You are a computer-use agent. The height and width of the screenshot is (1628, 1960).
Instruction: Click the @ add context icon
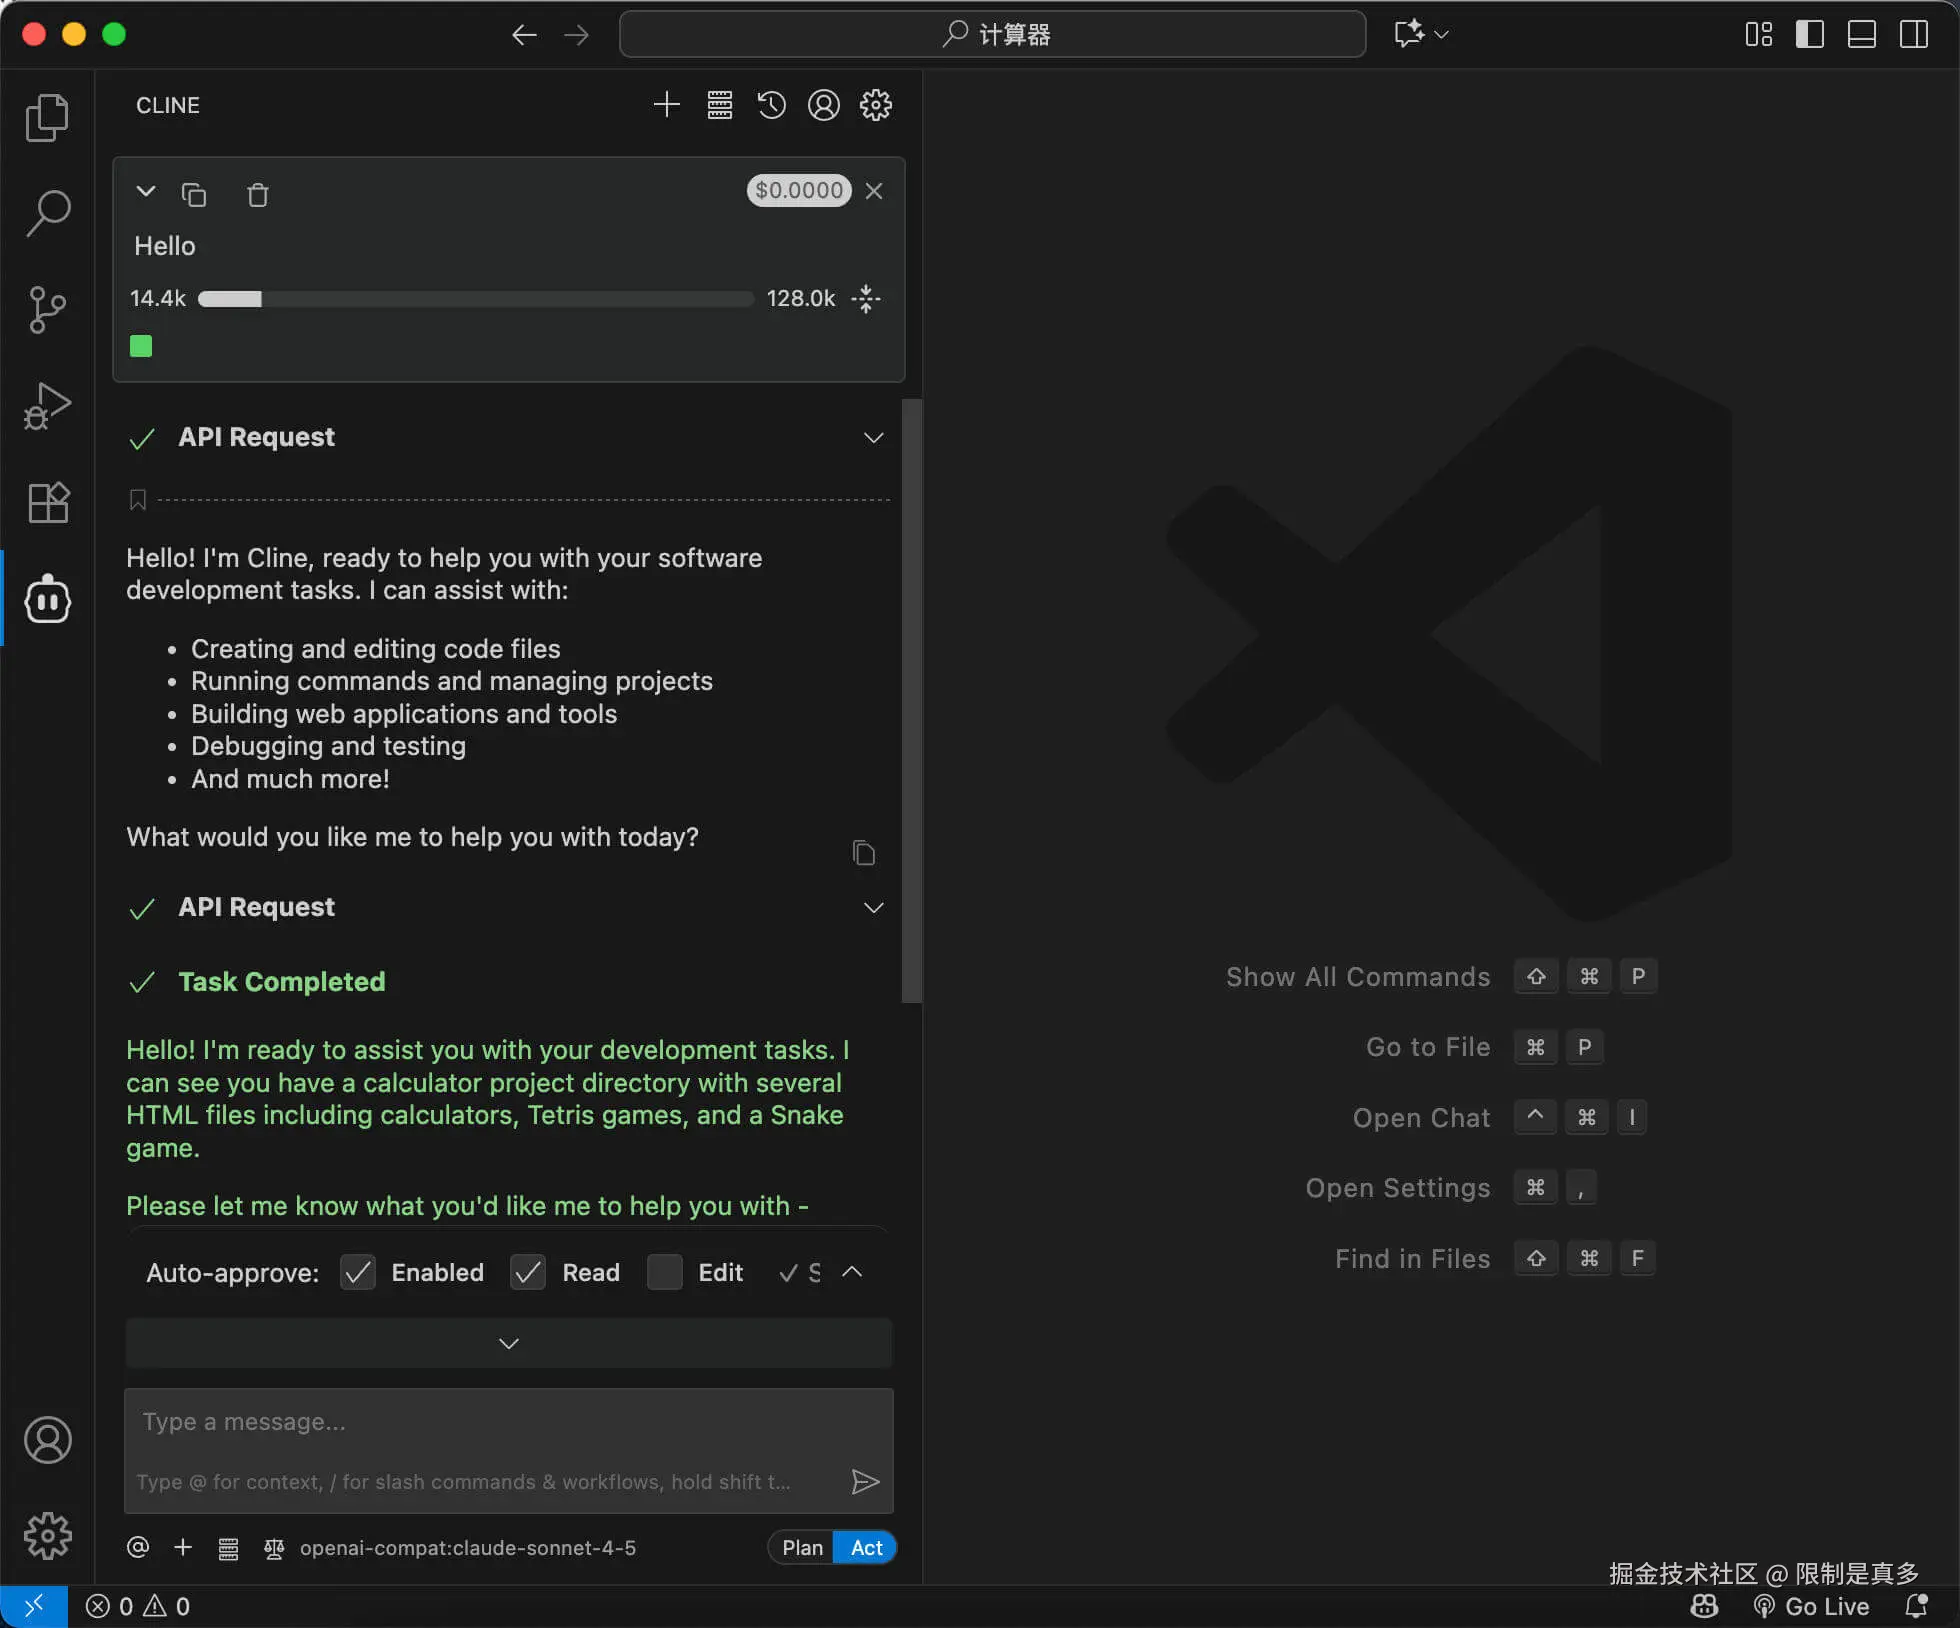click(138, 1547)
